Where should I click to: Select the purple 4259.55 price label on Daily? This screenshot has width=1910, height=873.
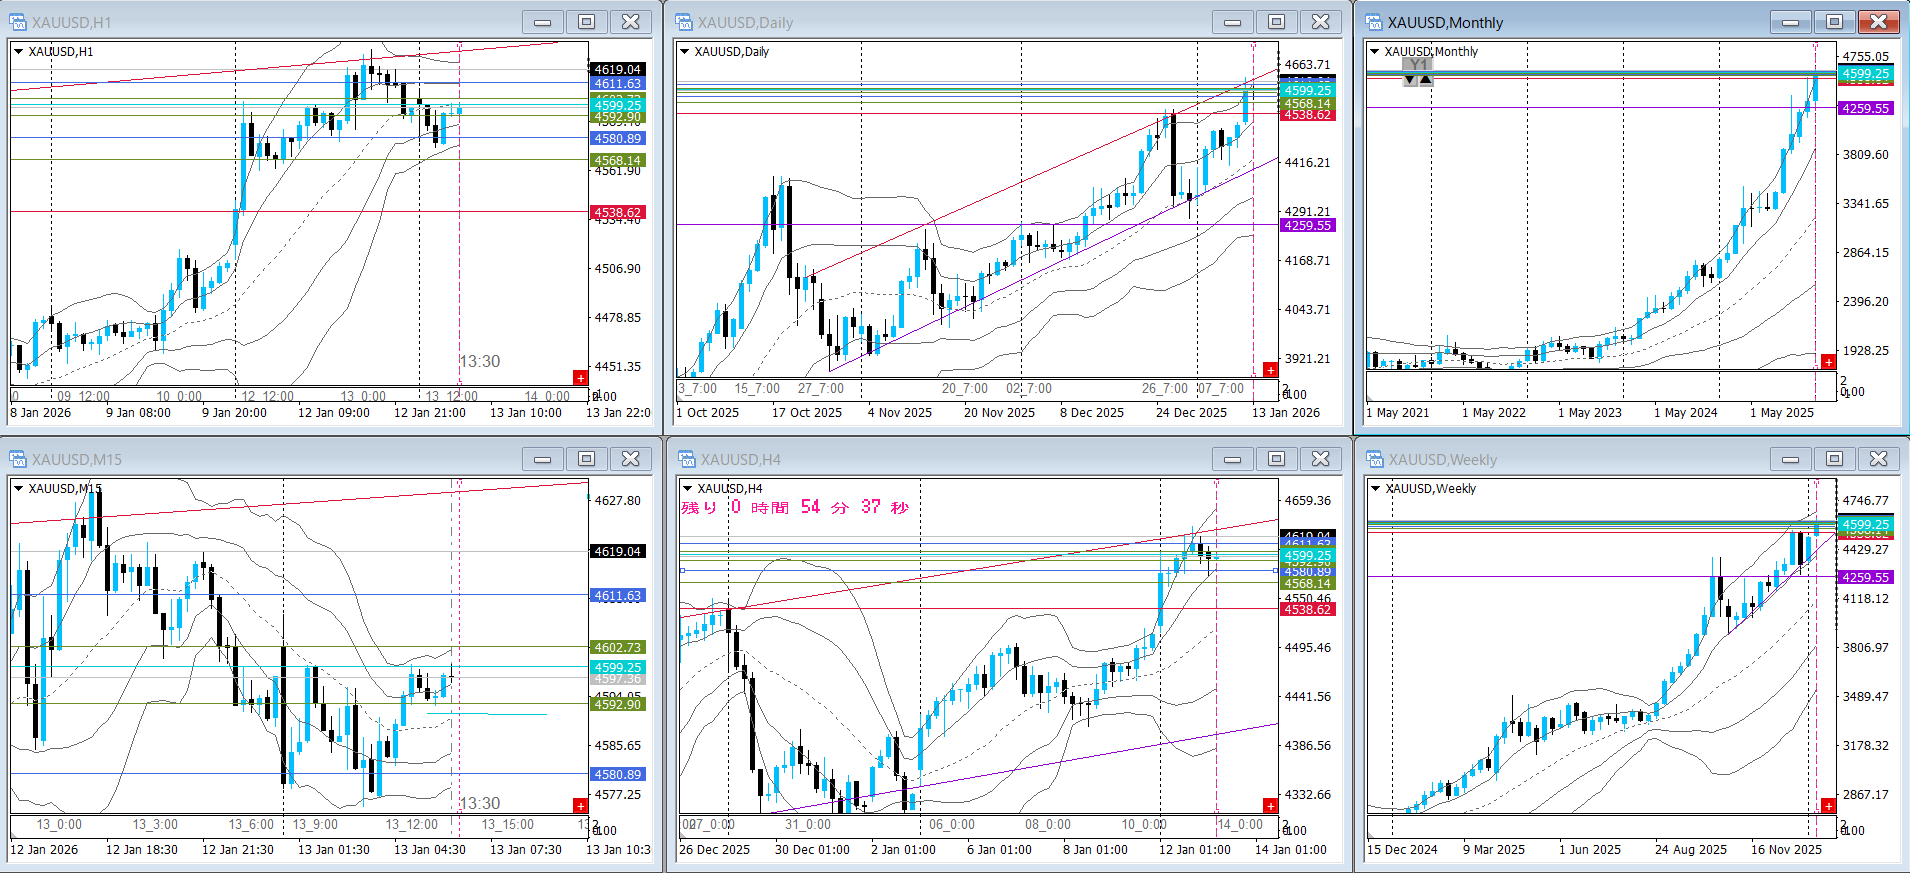coord(1307,226)
